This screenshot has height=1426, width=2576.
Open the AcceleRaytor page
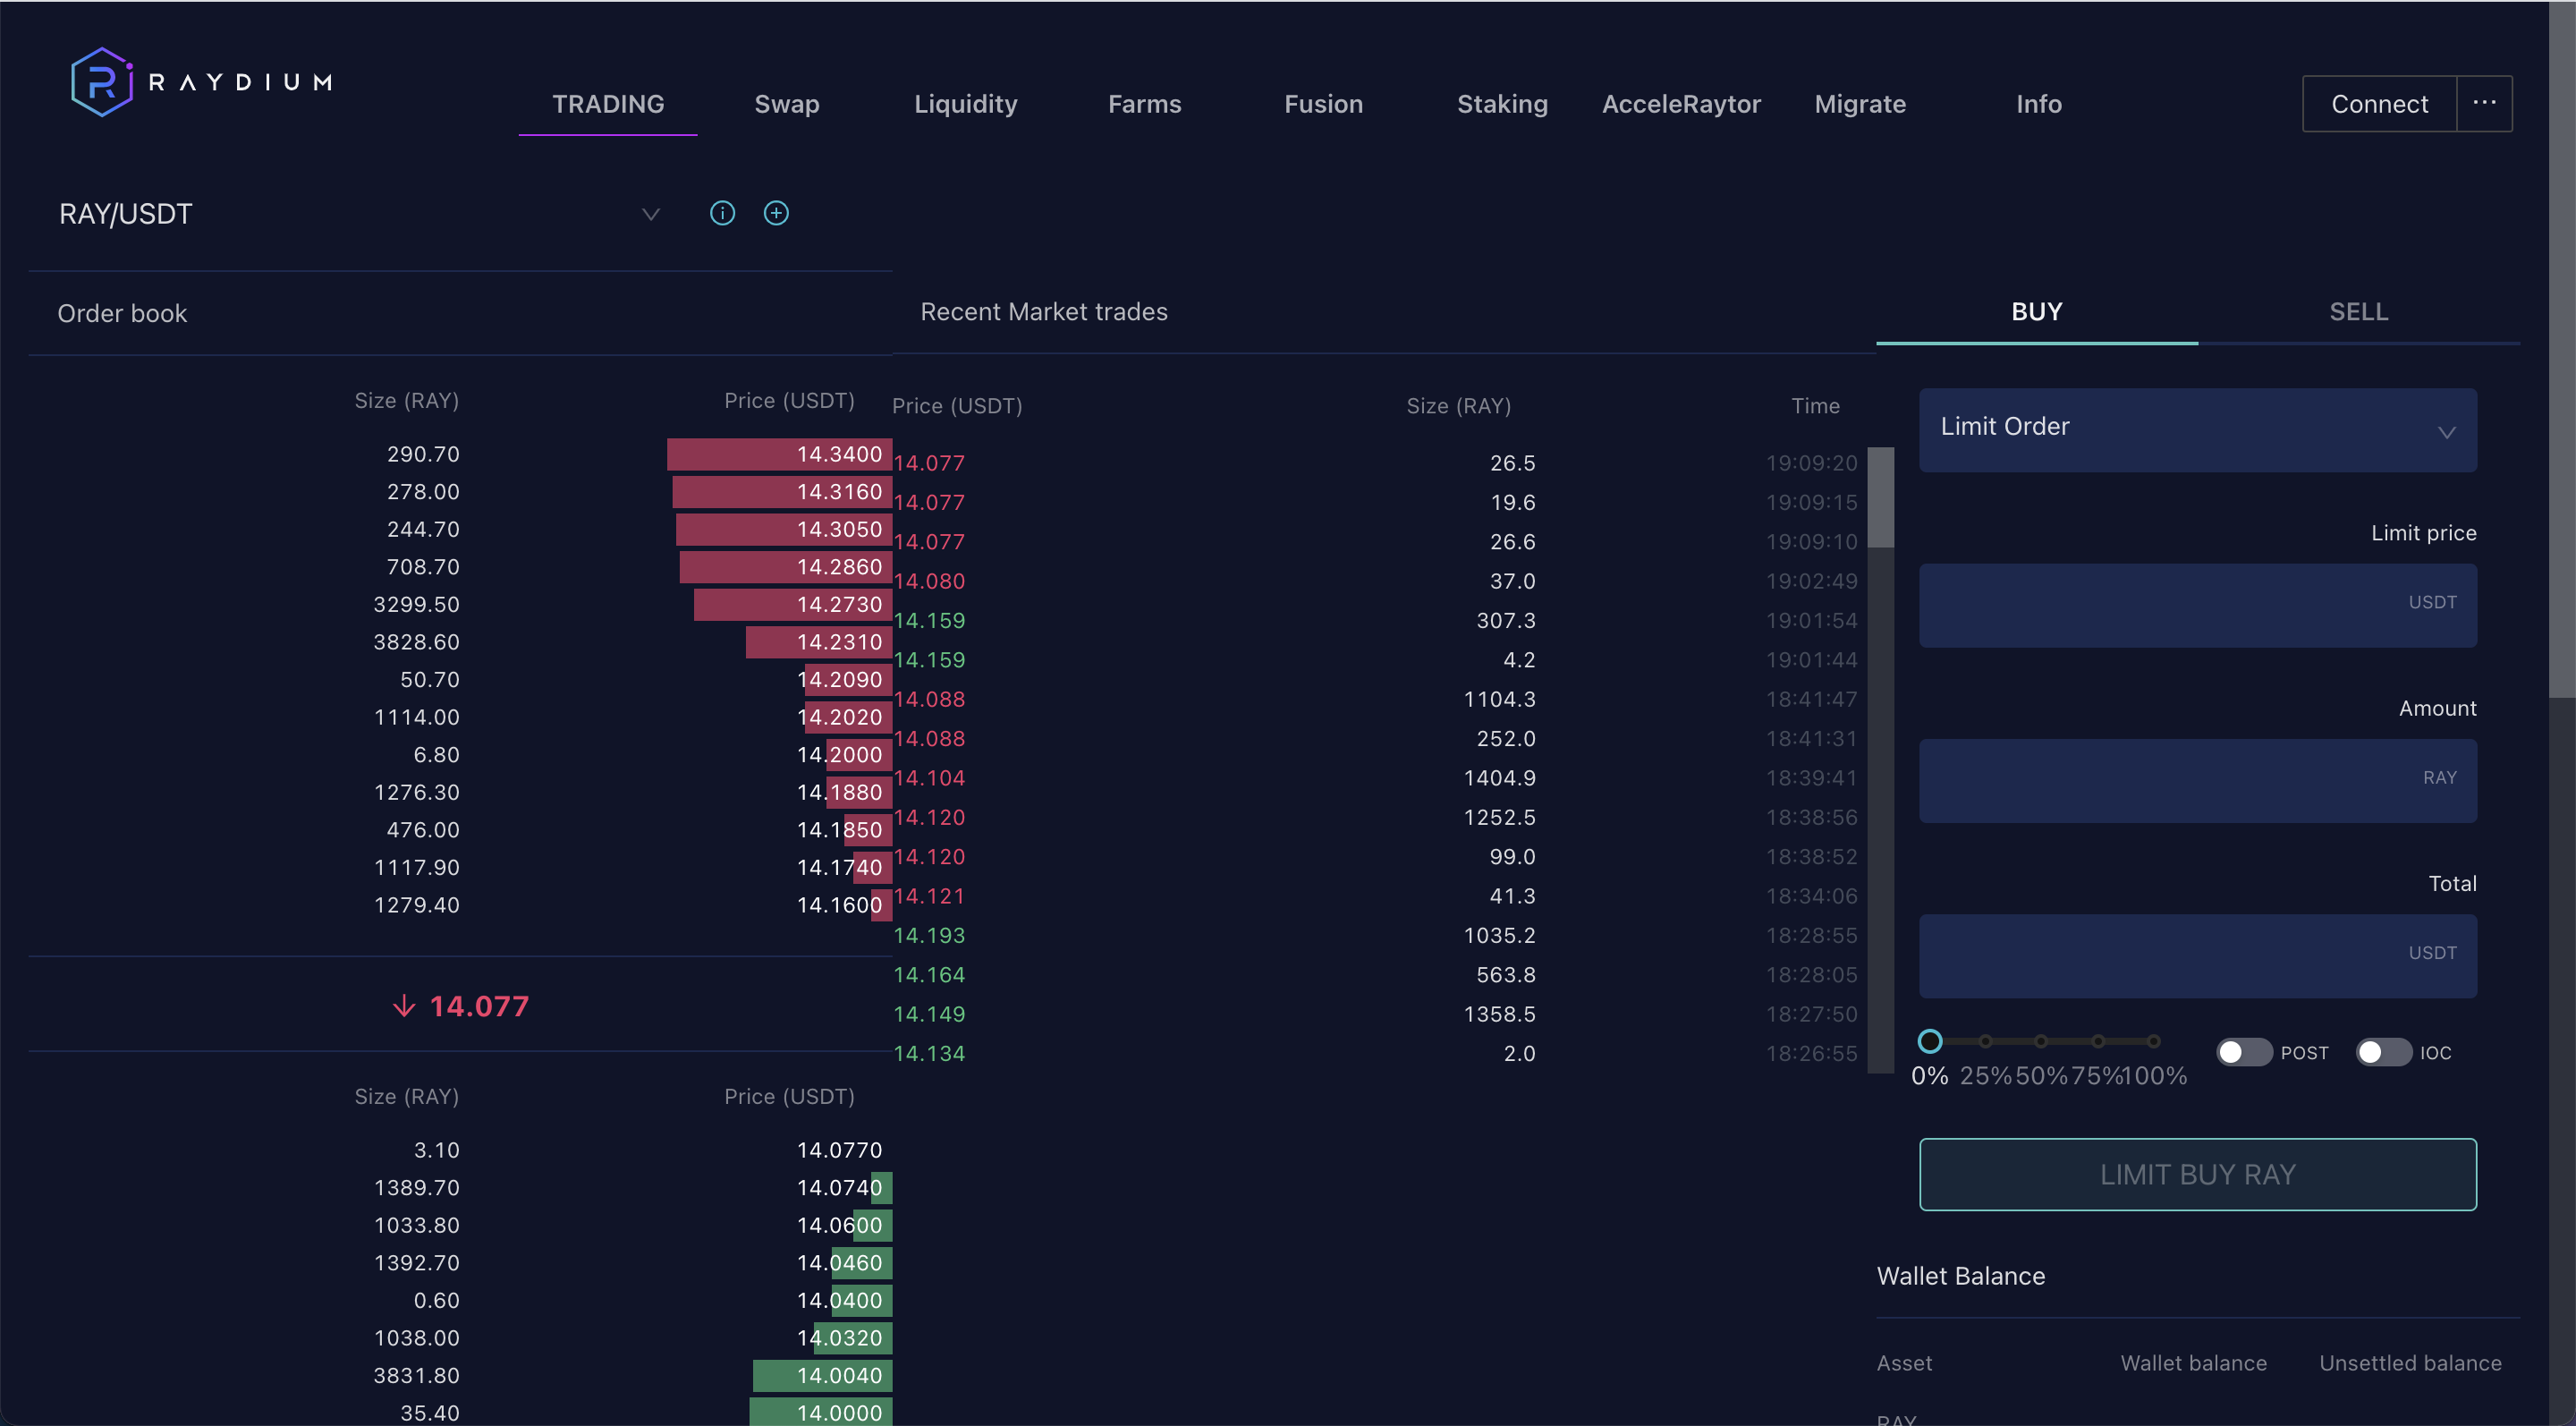1681,104
